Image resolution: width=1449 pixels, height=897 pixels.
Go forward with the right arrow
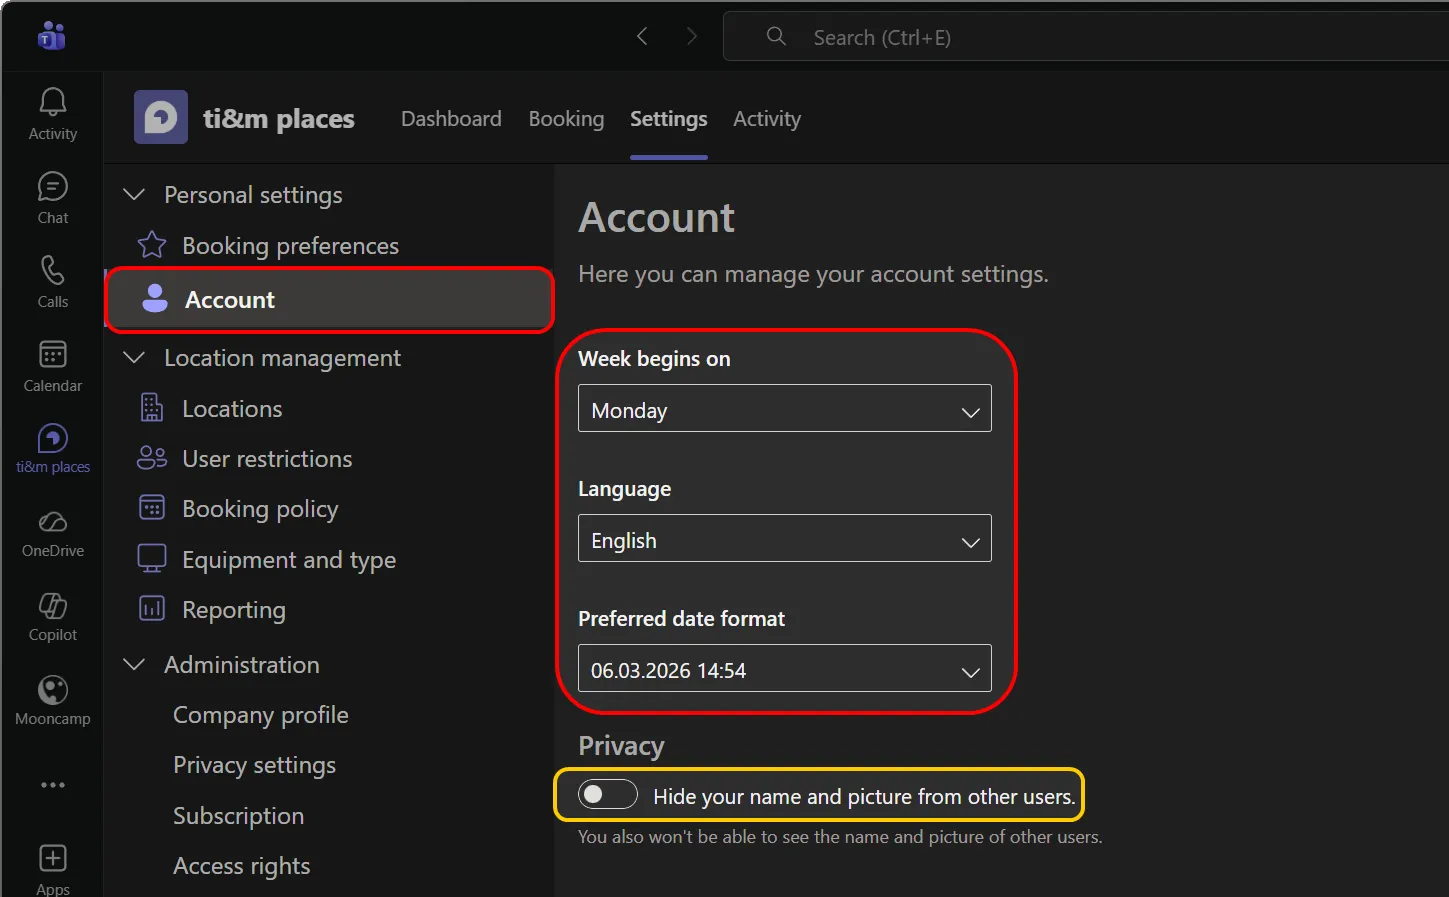pos(692,37)
